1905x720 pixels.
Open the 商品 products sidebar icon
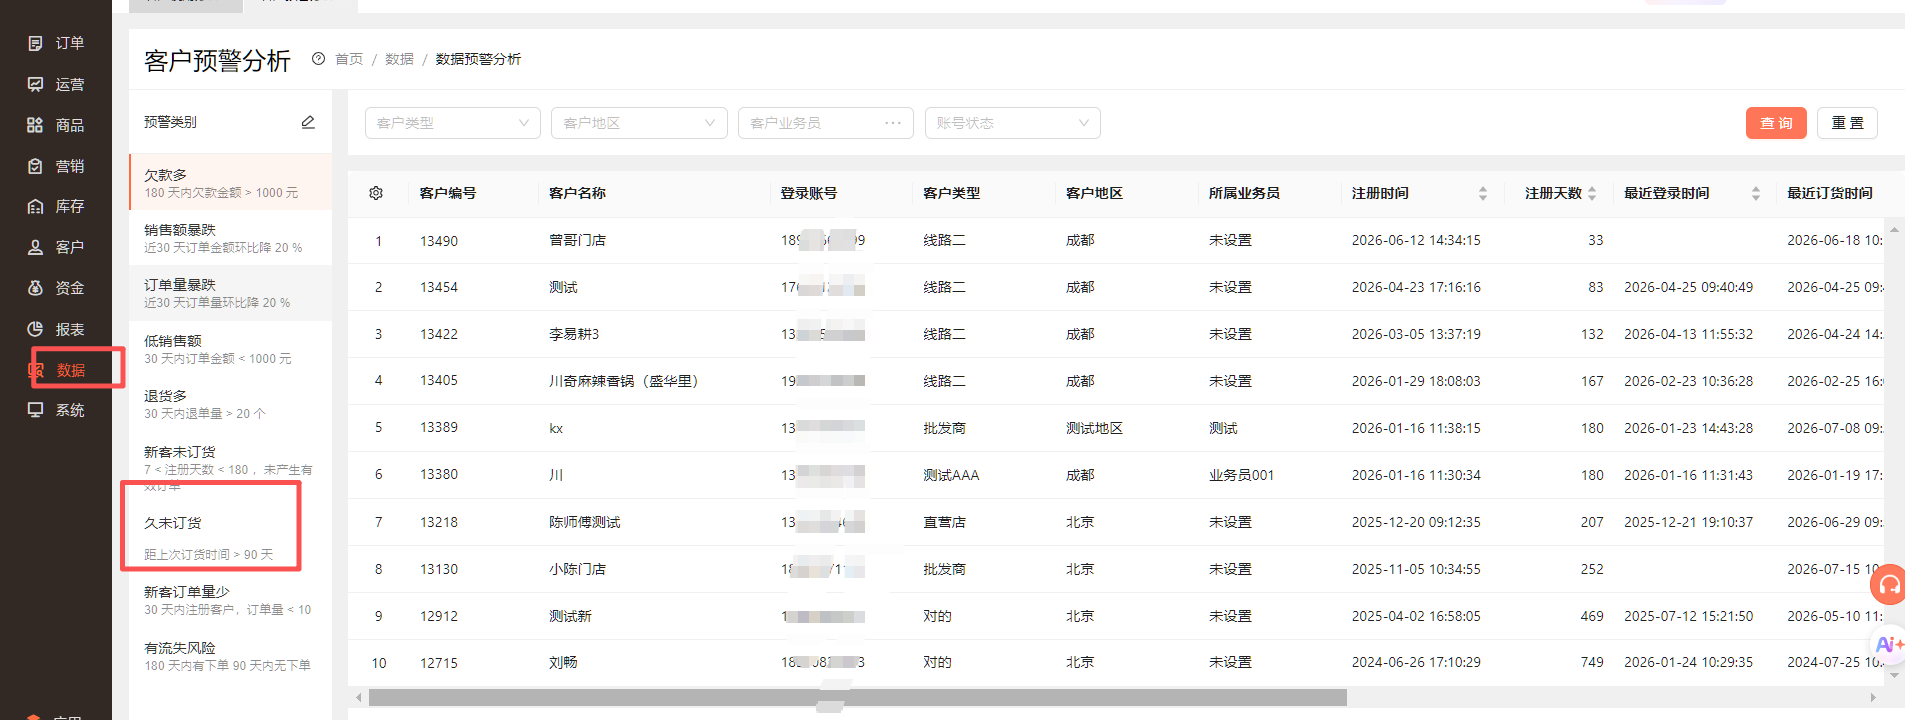click(x=36, y=125)
